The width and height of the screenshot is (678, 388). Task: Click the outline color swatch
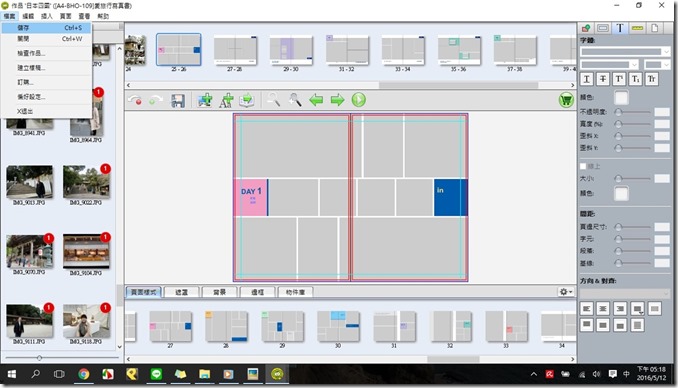[621, 193]
